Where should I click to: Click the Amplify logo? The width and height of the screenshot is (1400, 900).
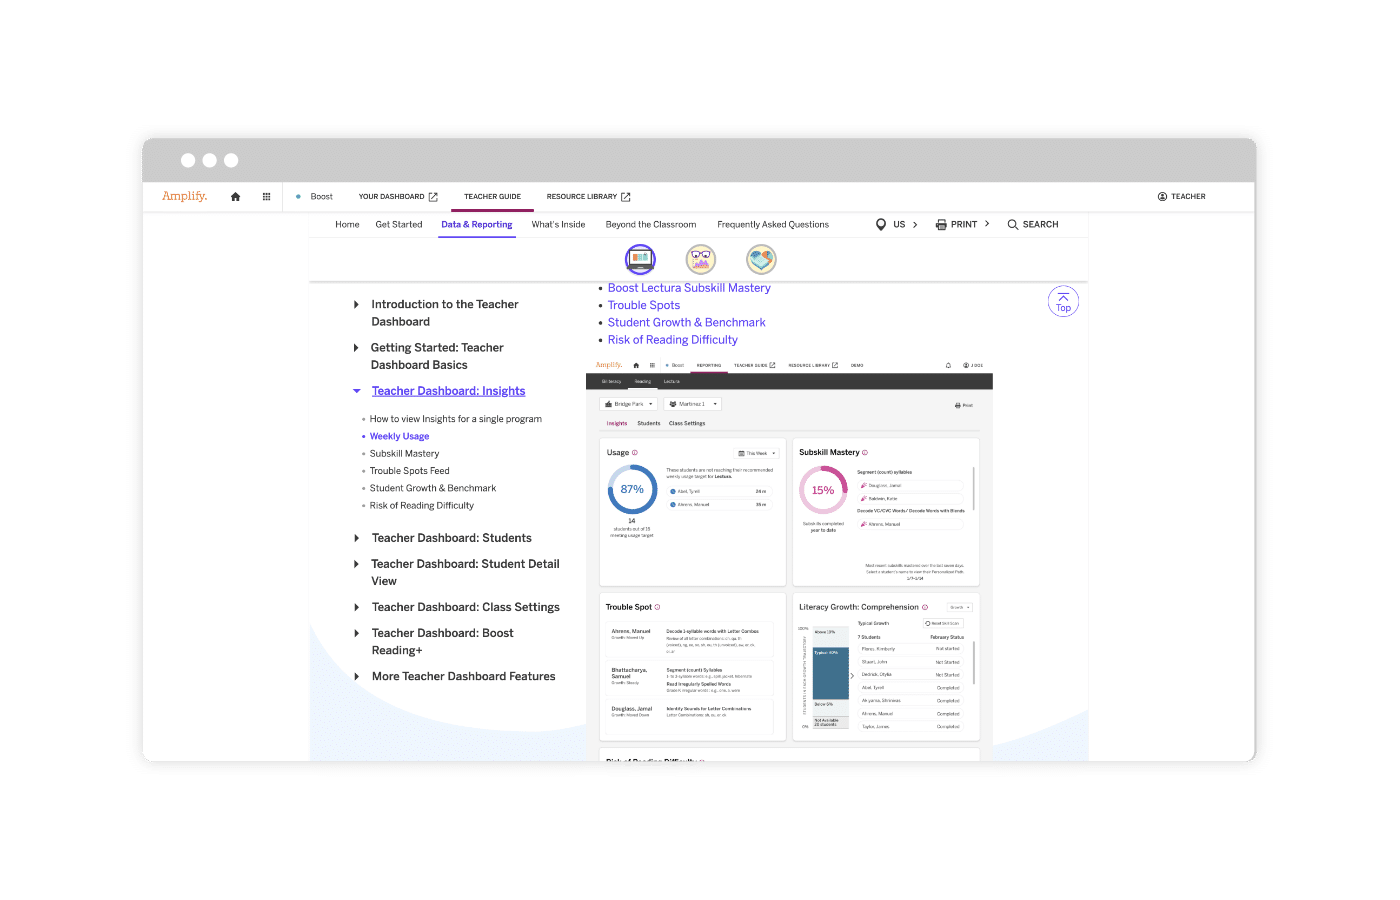click(185, 196)
